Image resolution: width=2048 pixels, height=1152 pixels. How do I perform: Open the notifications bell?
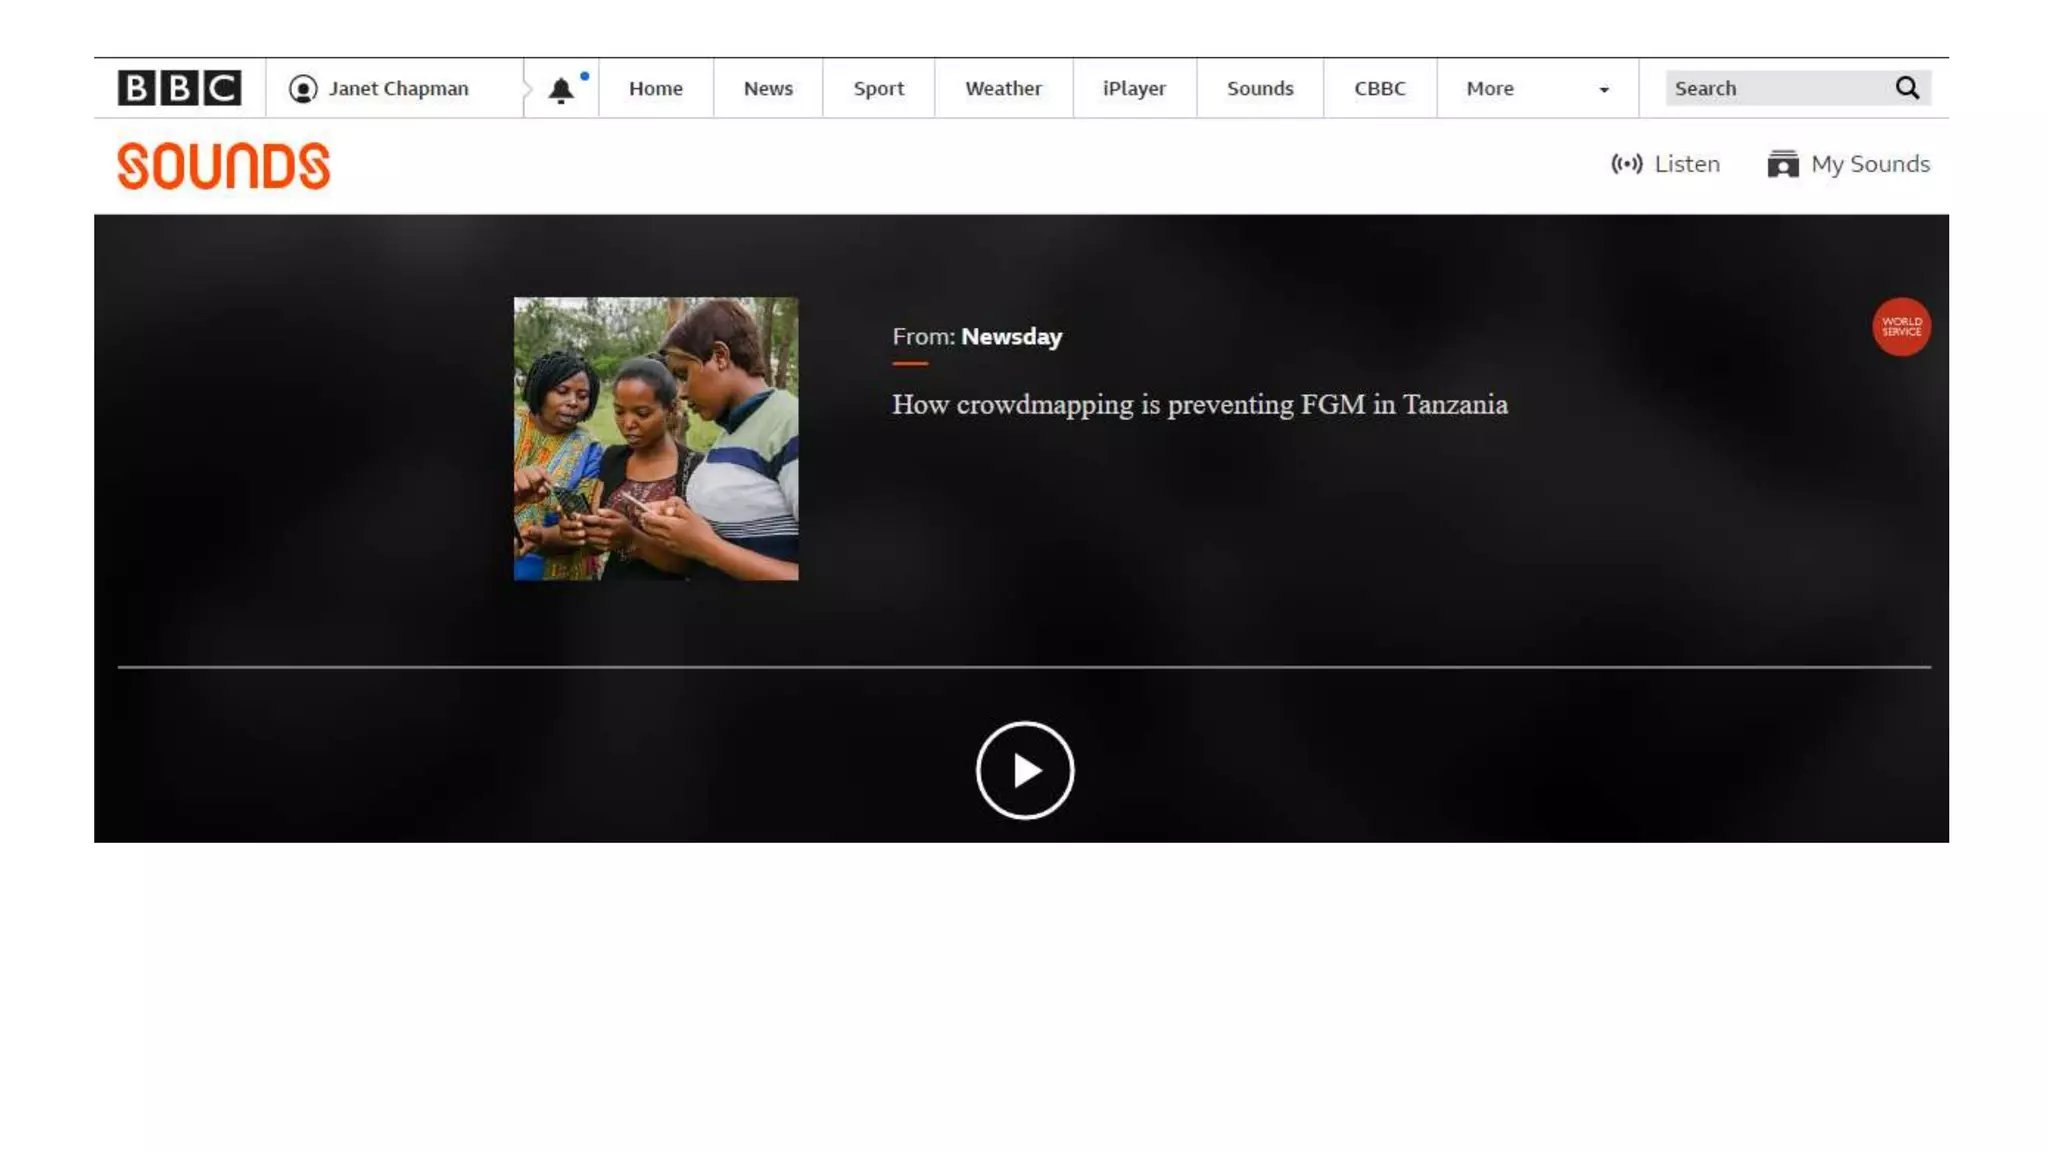(x=561, y=90)
